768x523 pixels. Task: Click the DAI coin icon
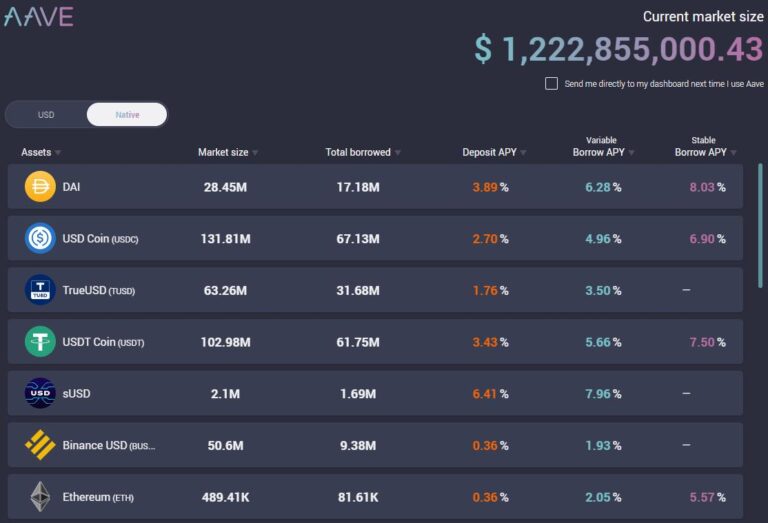pyautogui.click(x=40, y=187)
